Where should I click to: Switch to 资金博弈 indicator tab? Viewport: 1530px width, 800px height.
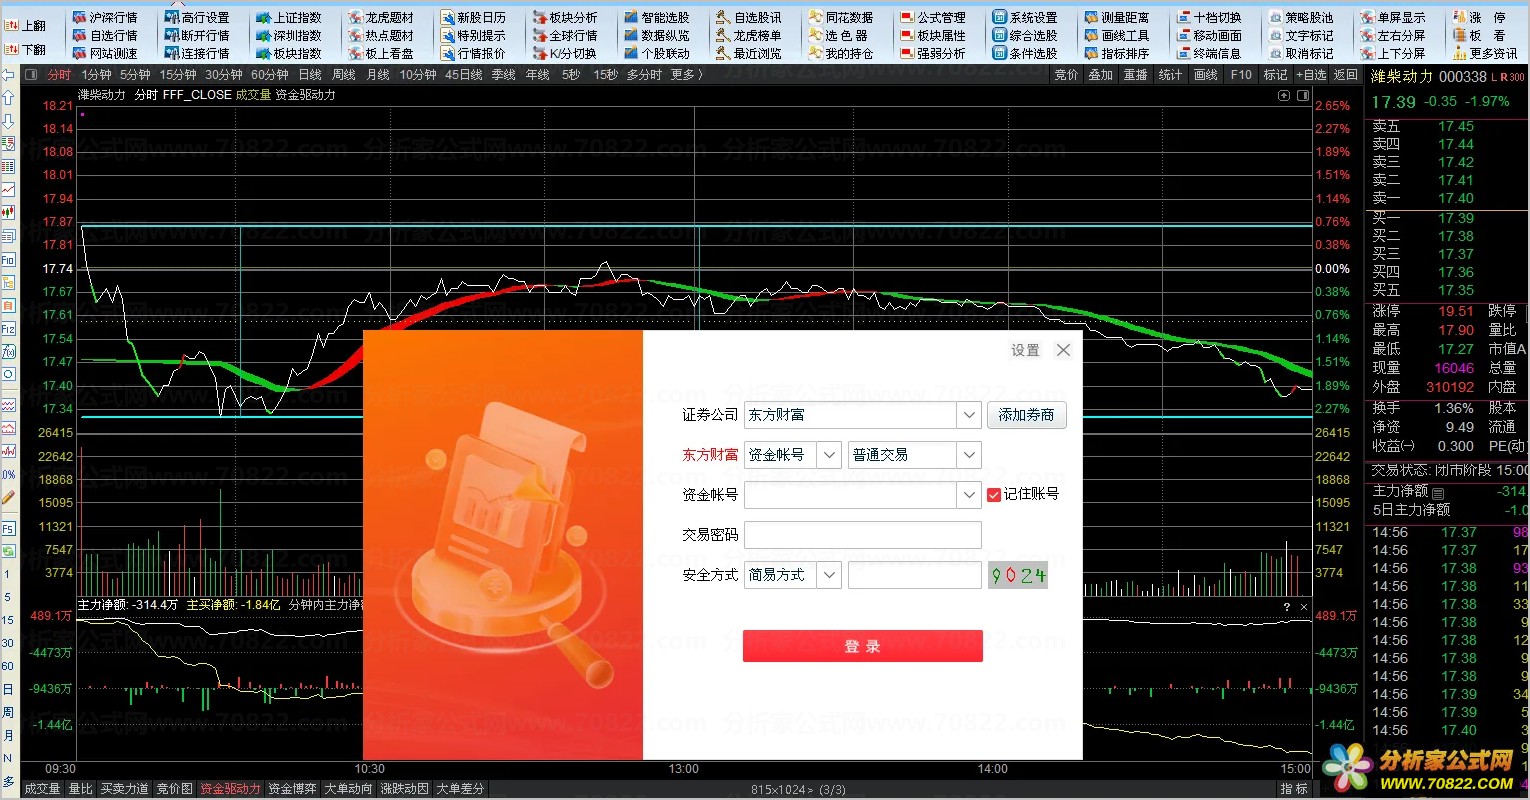[292, 789]
